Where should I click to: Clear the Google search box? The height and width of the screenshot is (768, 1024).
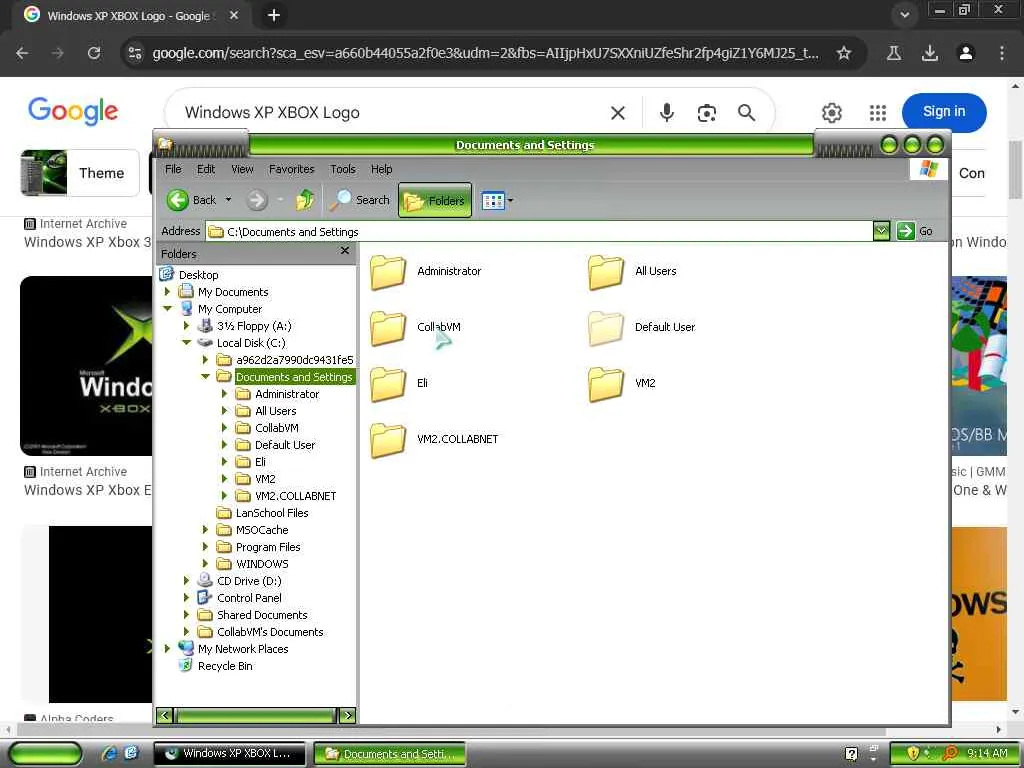pos(618,113)
